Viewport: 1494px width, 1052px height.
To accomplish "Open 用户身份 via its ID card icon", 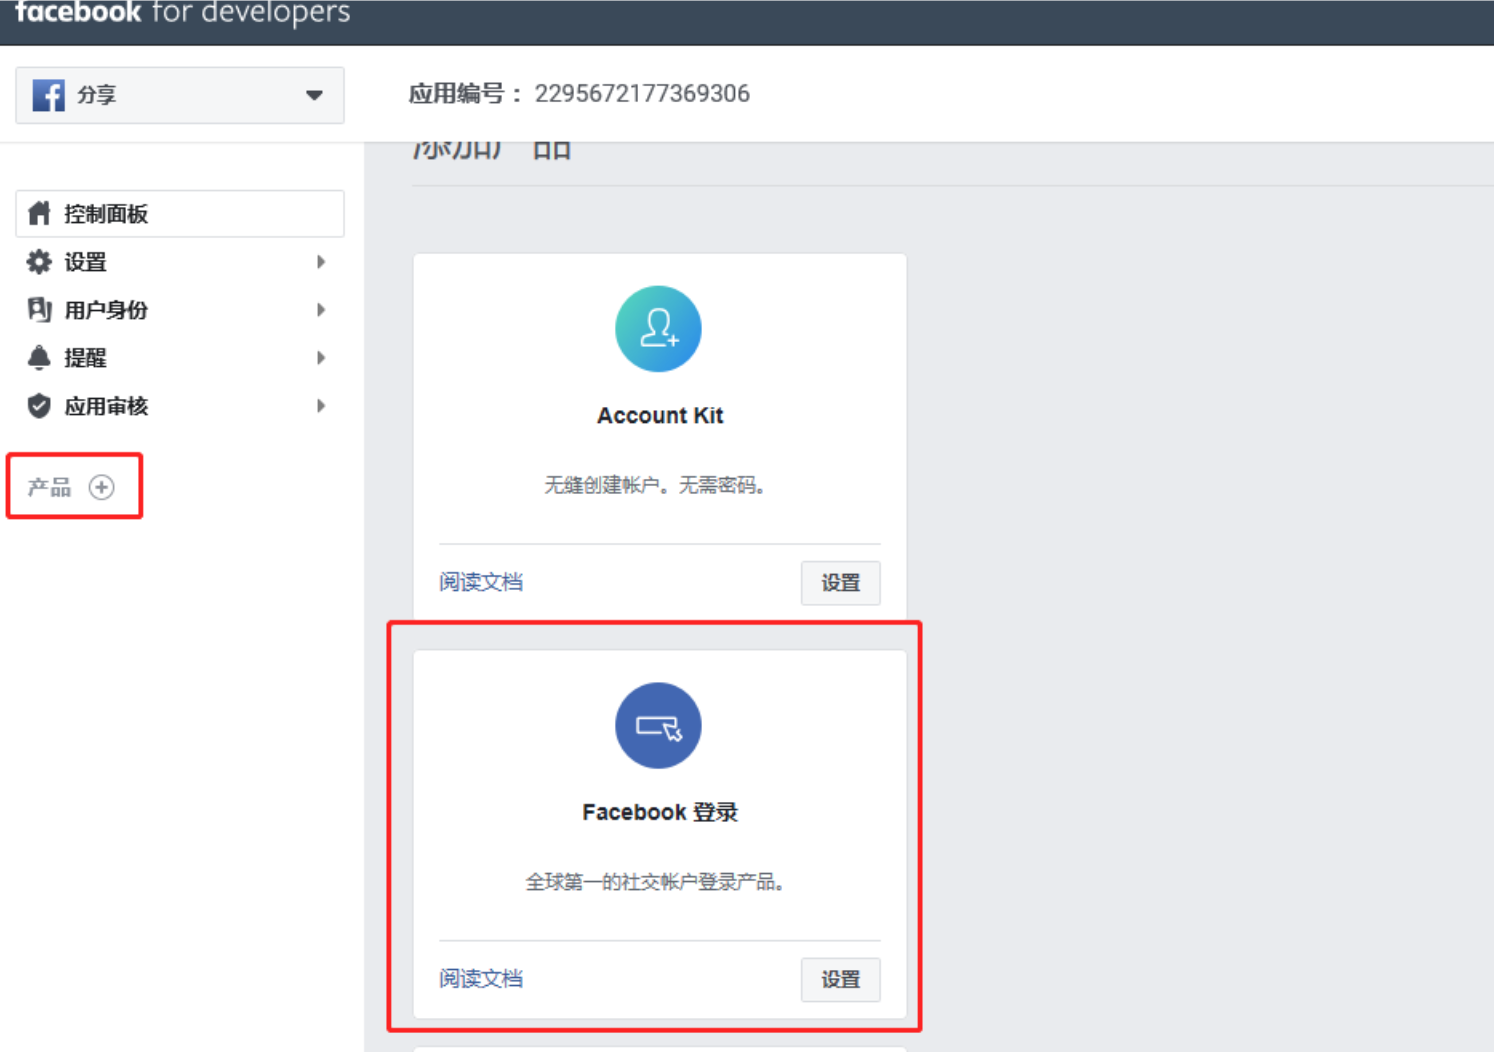I will pos(38,309).
